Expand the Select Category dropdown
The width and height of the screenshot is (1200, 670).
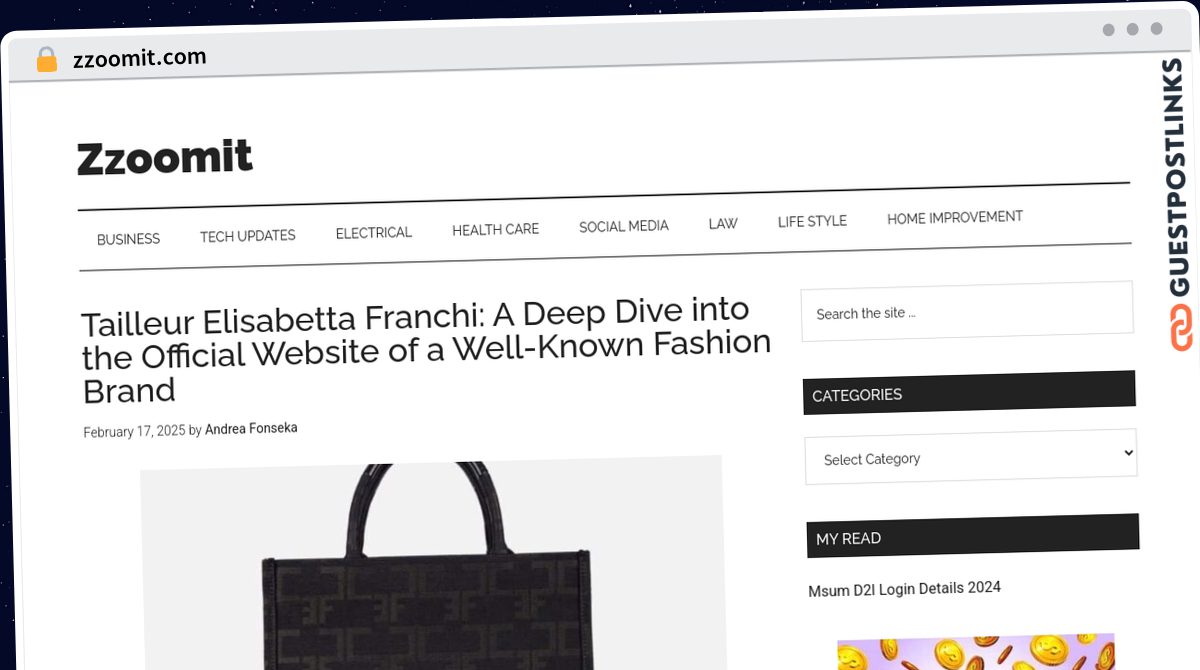(971, 457)
